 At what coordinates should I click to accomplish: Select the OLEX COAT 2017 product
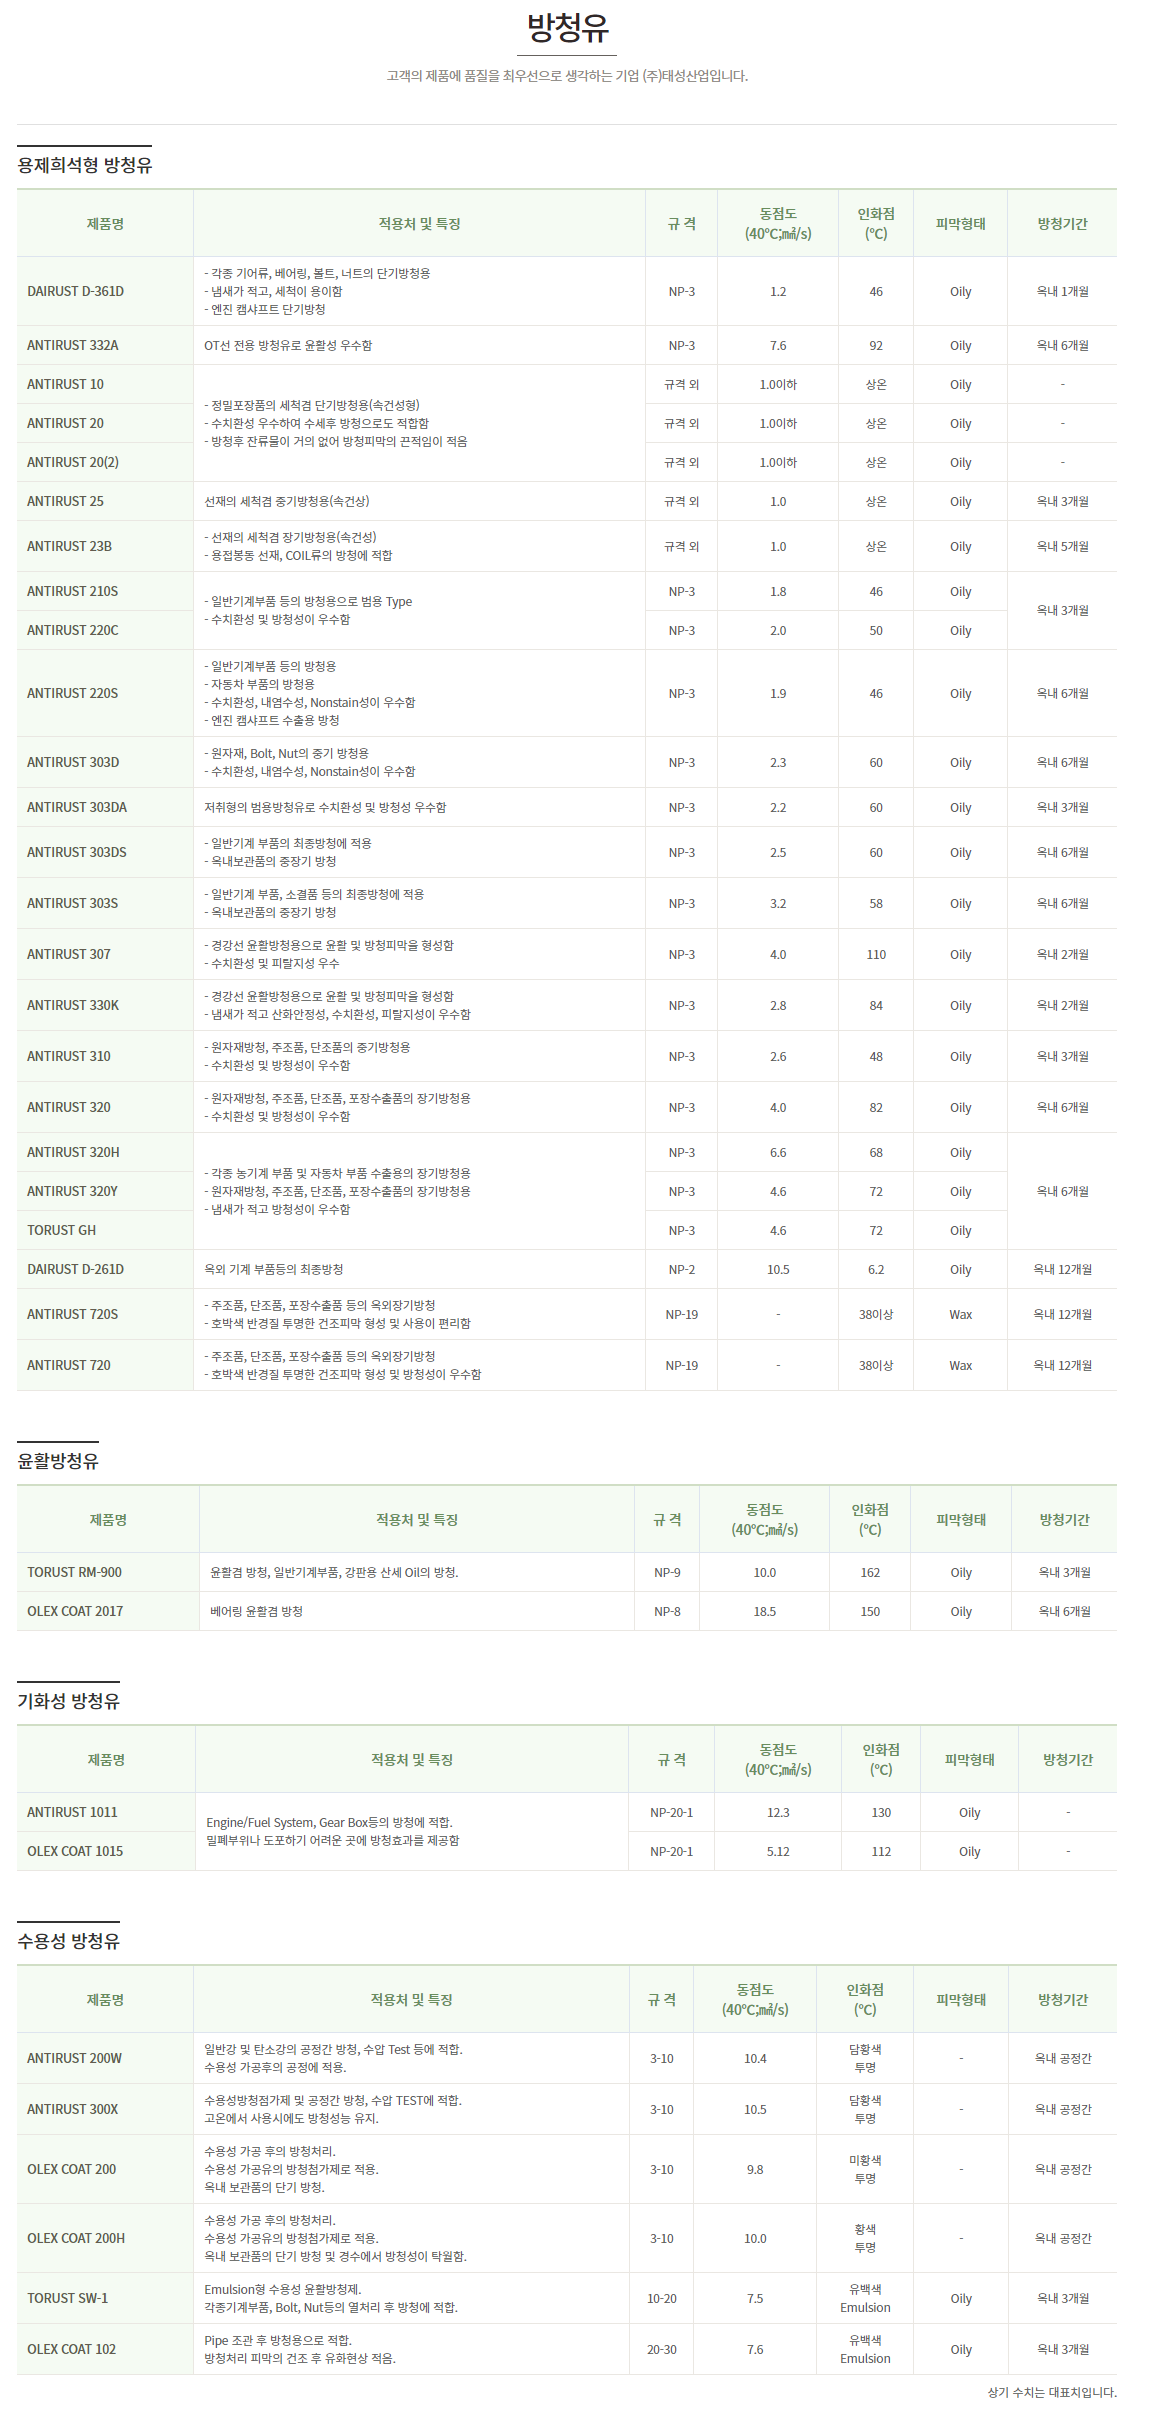76,1612
